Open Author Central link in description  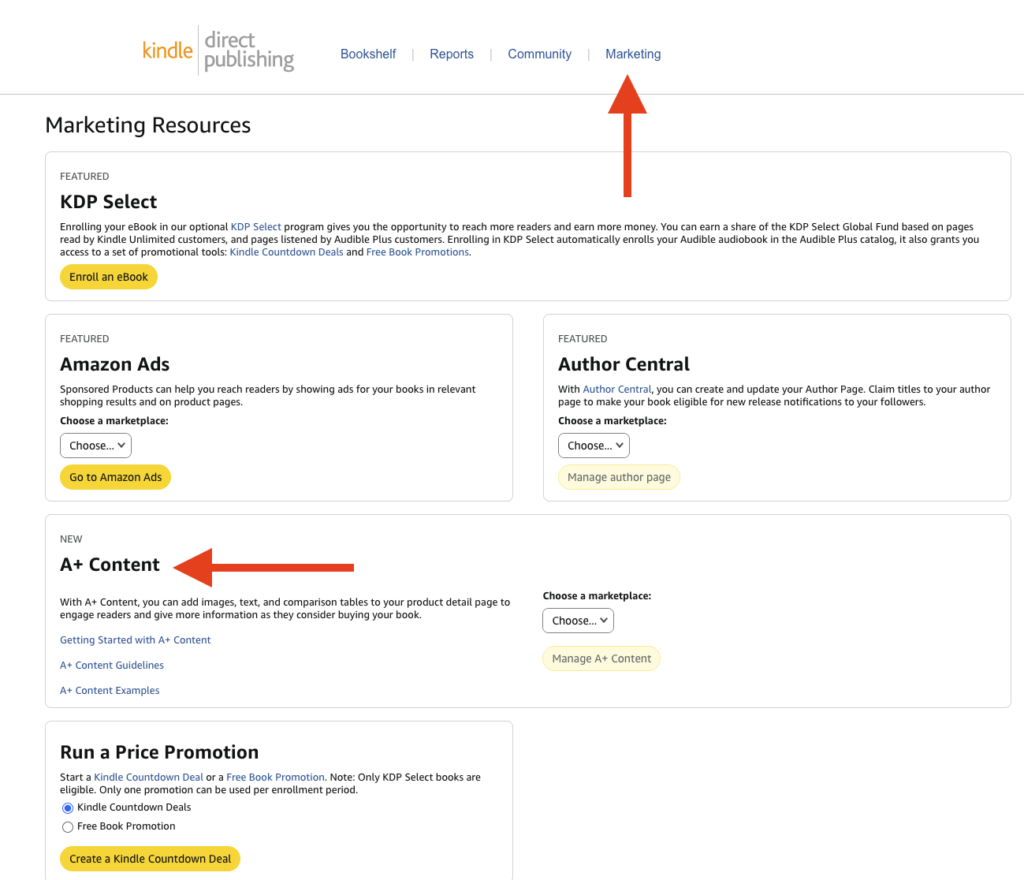click(x=616, y=389)
